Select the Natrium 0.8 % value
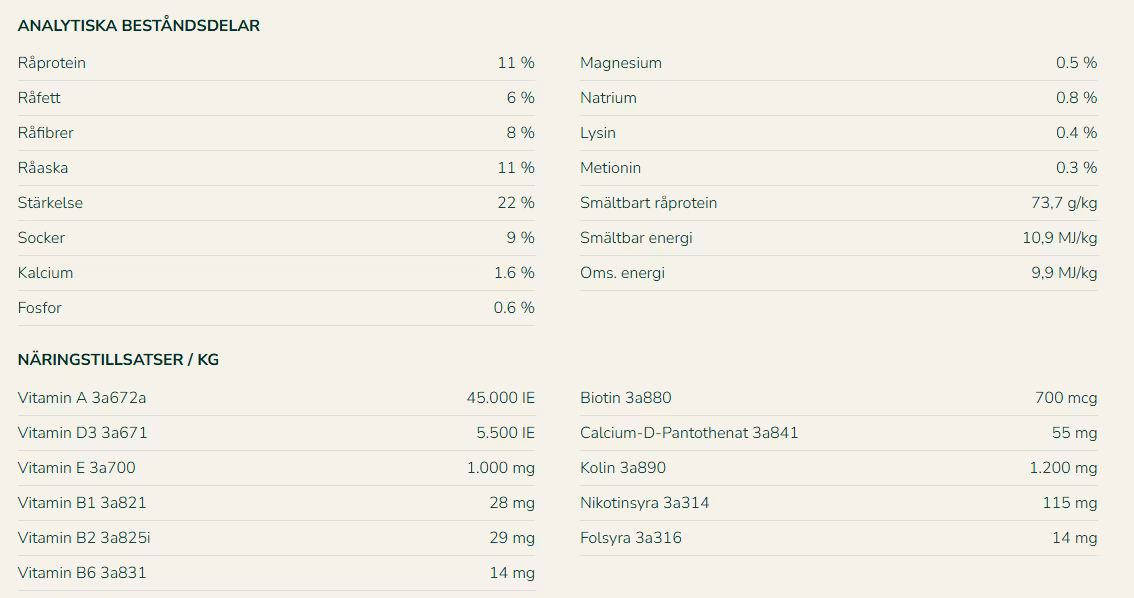 (x=1076, y=98)
